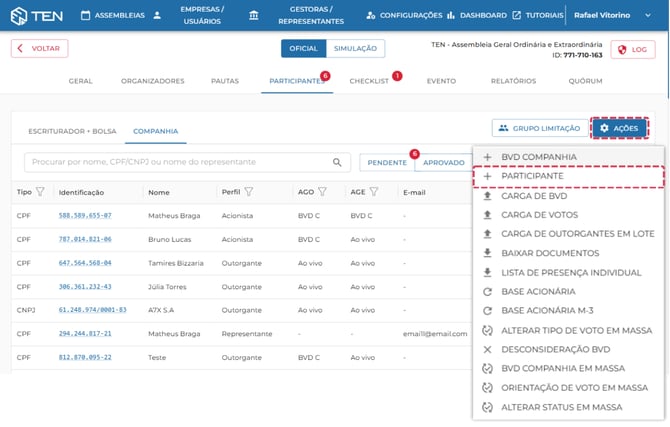Switch to the Checklist tab

(x=368, y=81)
